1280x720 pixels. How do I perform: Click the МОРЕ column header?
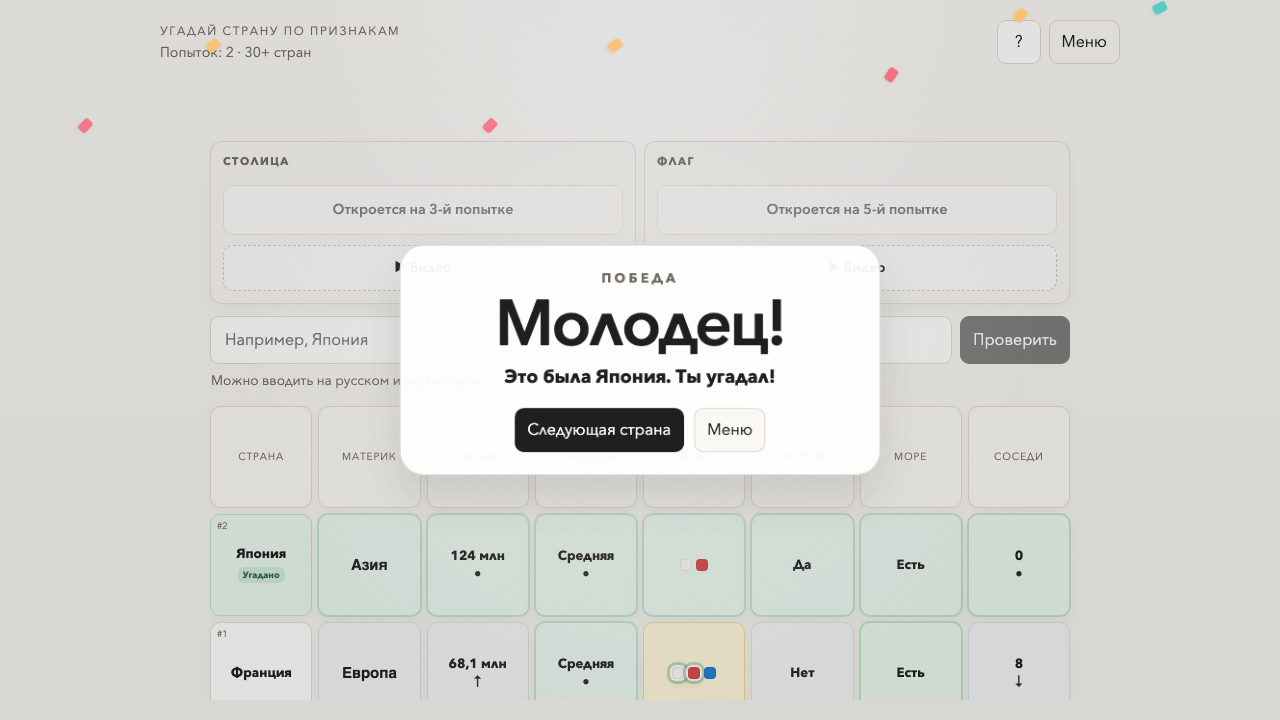click(x=909, y=456)
